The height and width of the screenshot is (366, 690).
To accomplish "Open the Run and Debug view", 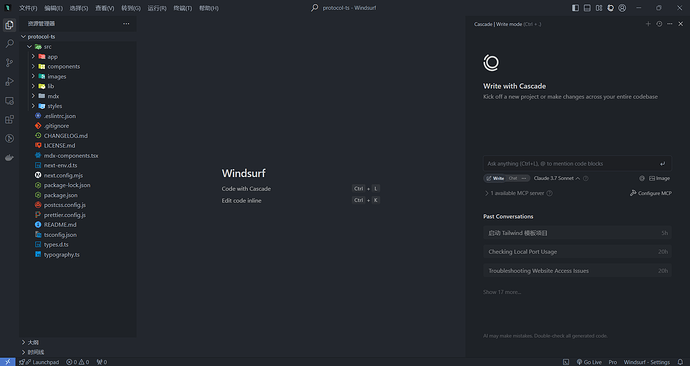I will click(9, 81).
